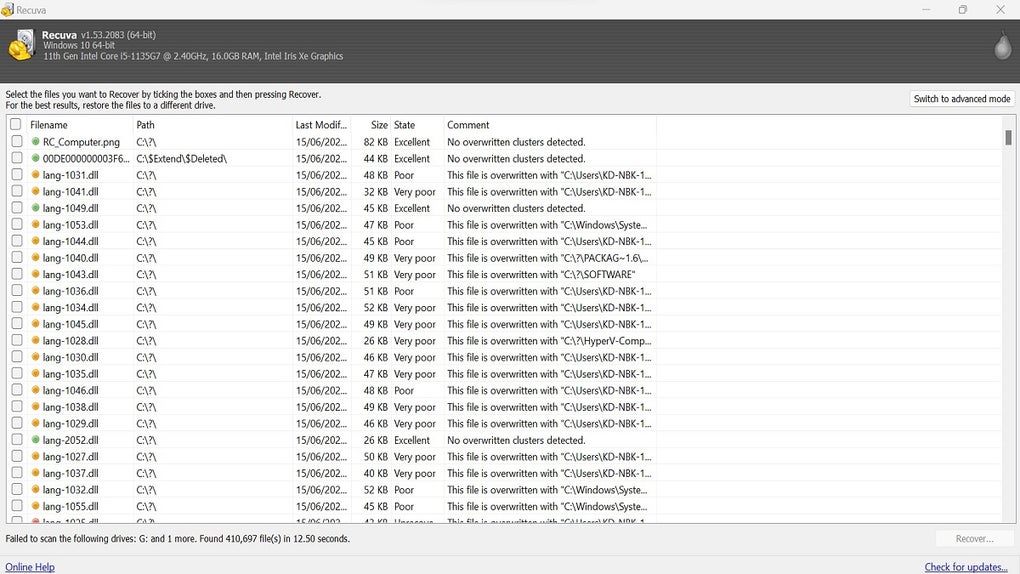Viewport: 1020px width, 574px height.
Task: Open the Online Help link
Action: pos(30,567)
